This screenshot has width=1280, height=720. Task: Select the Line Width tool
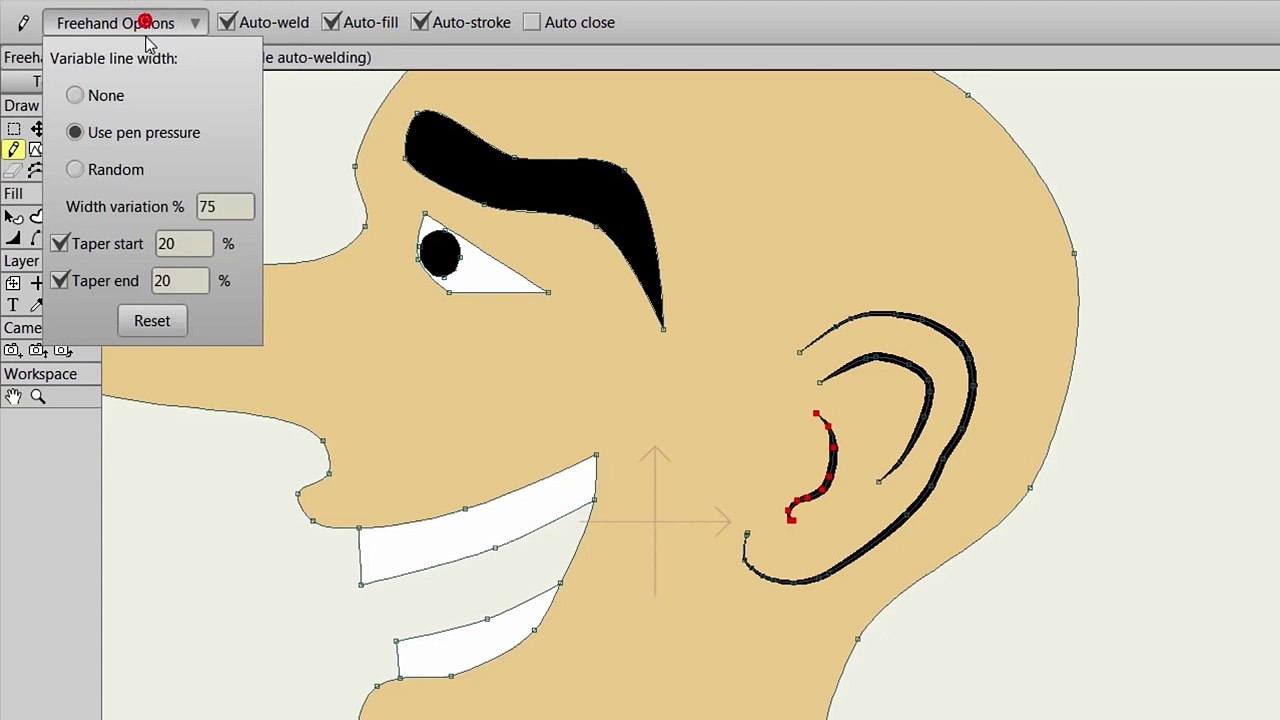[x=13, y=238]
